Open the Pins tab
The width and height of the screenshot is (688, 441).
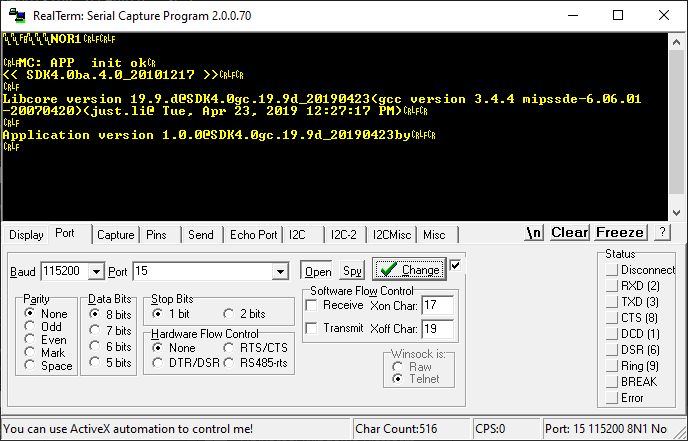(x=156, y=235)
